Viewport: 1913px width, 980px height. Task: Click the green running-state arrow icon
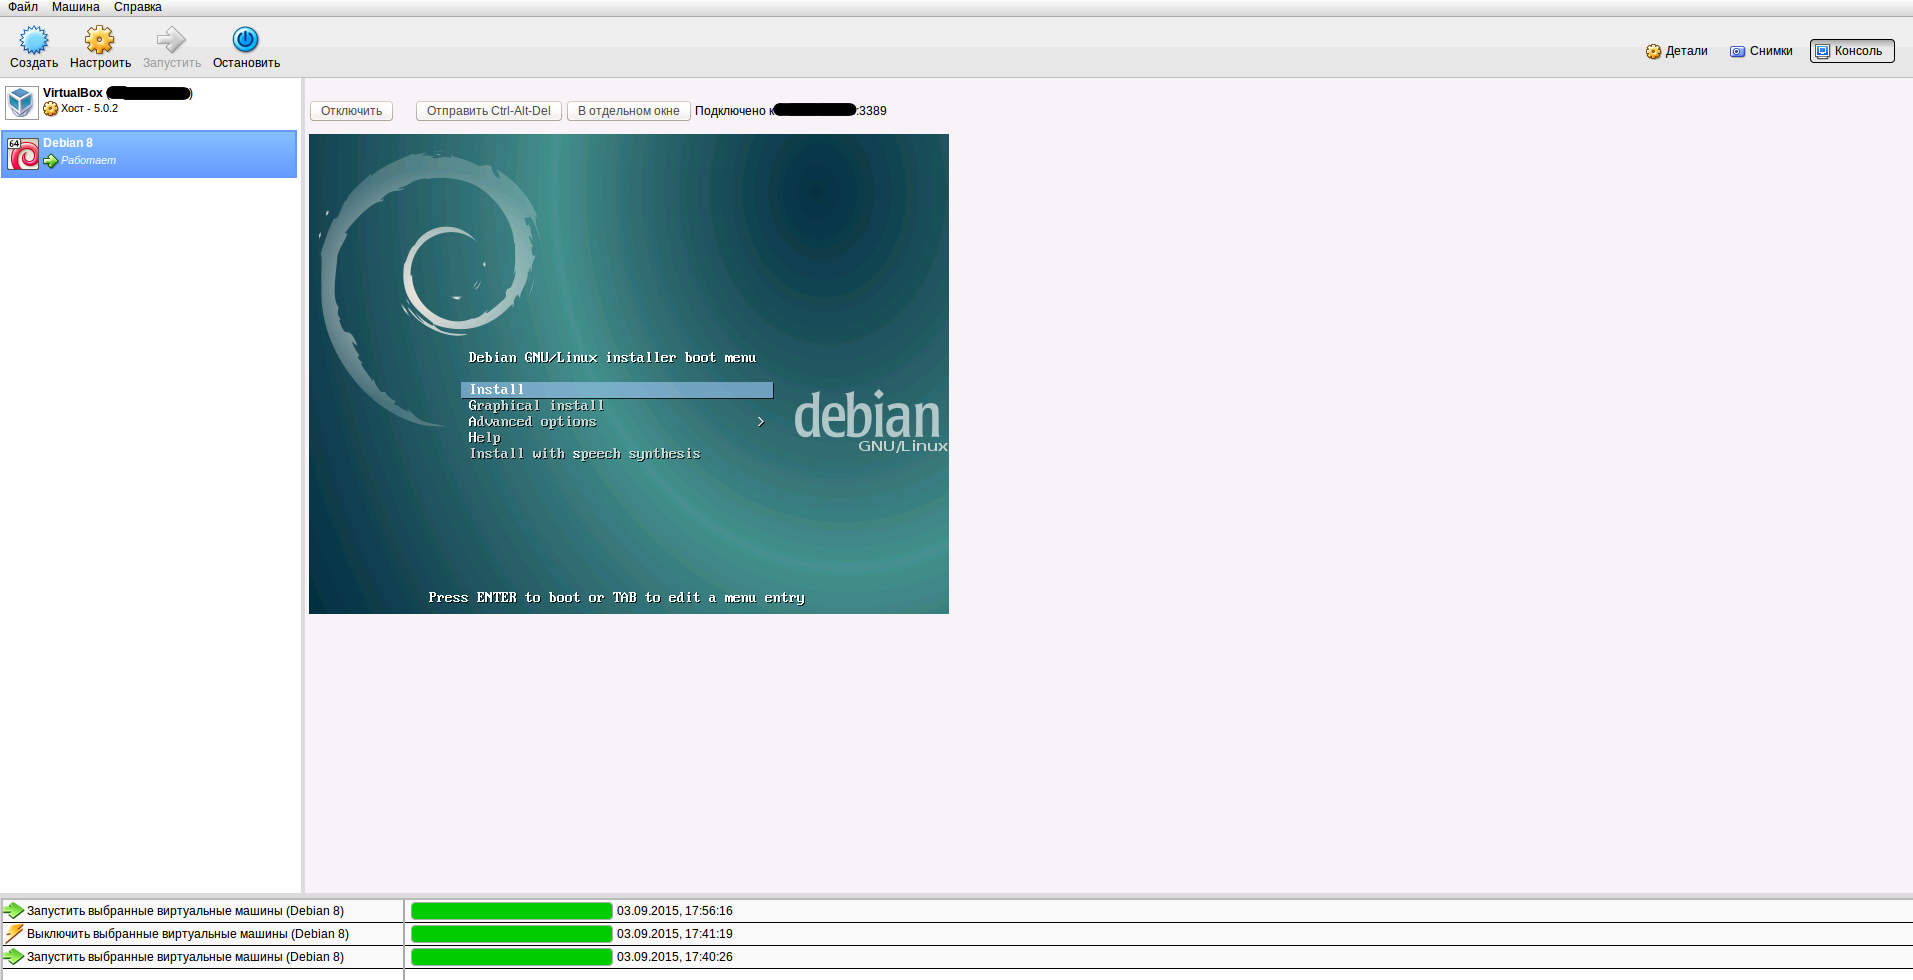[51, 161]
